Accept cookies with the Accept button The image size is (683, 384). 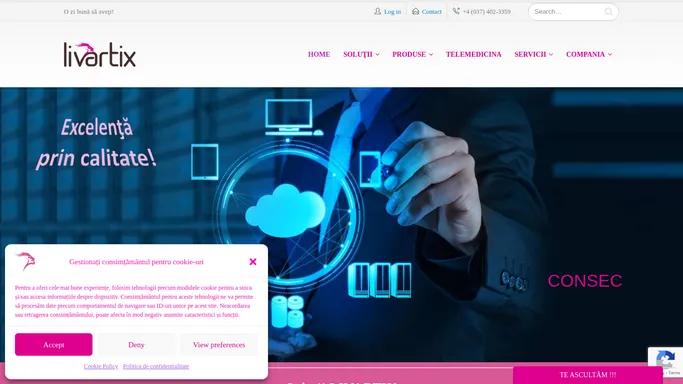click(54, 344)
